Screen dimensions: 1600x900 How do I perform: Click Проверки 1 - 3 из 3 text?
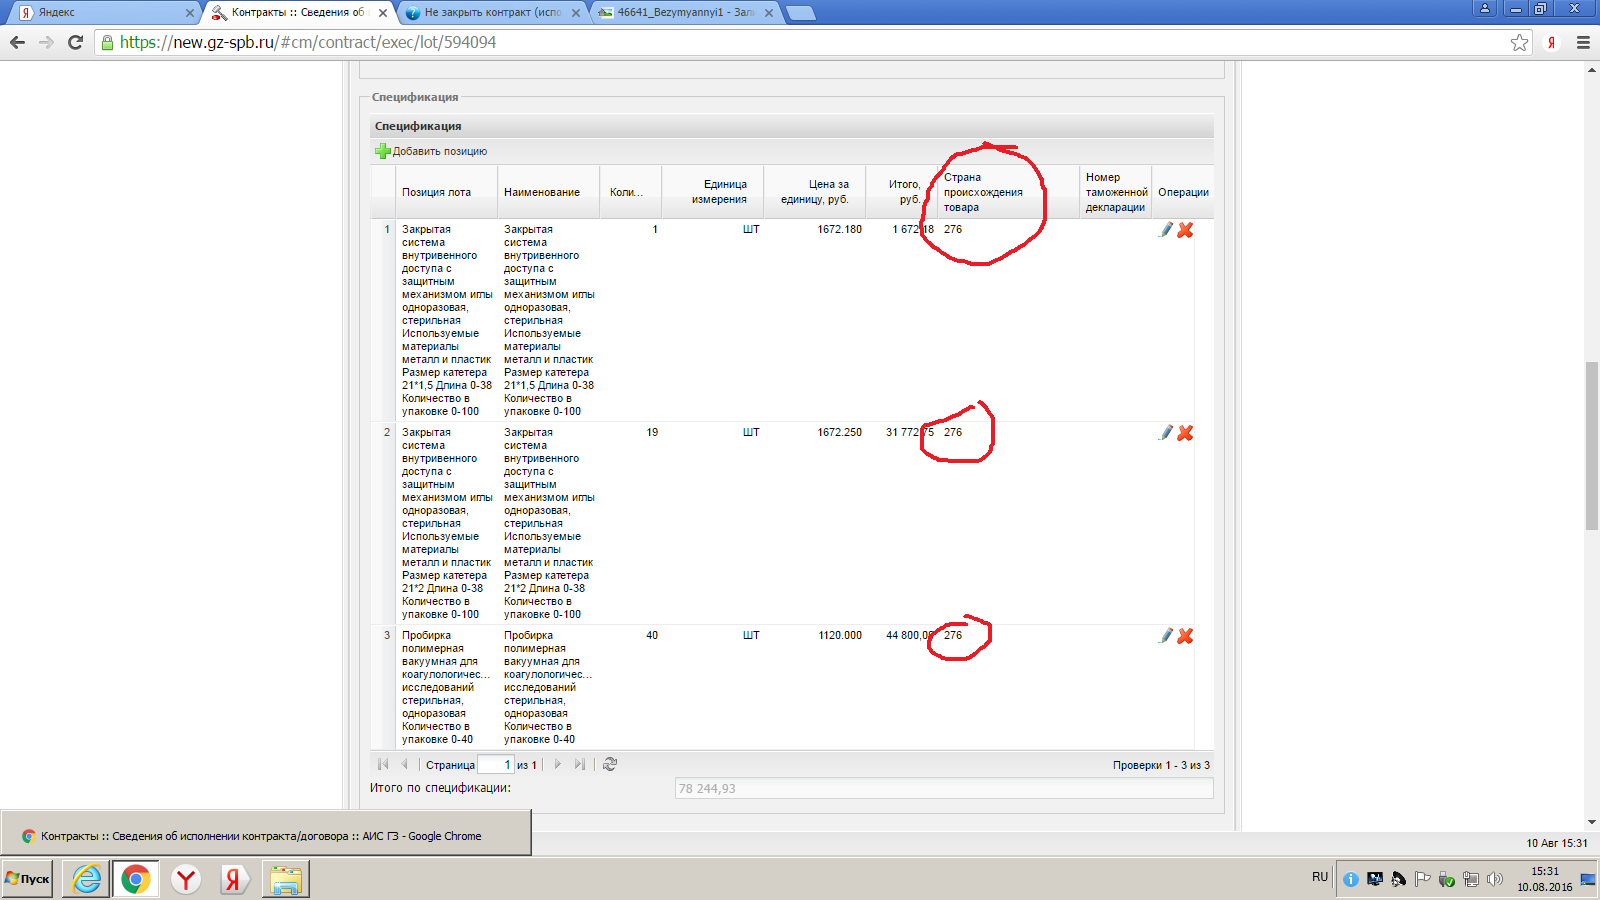(1161, 765)
